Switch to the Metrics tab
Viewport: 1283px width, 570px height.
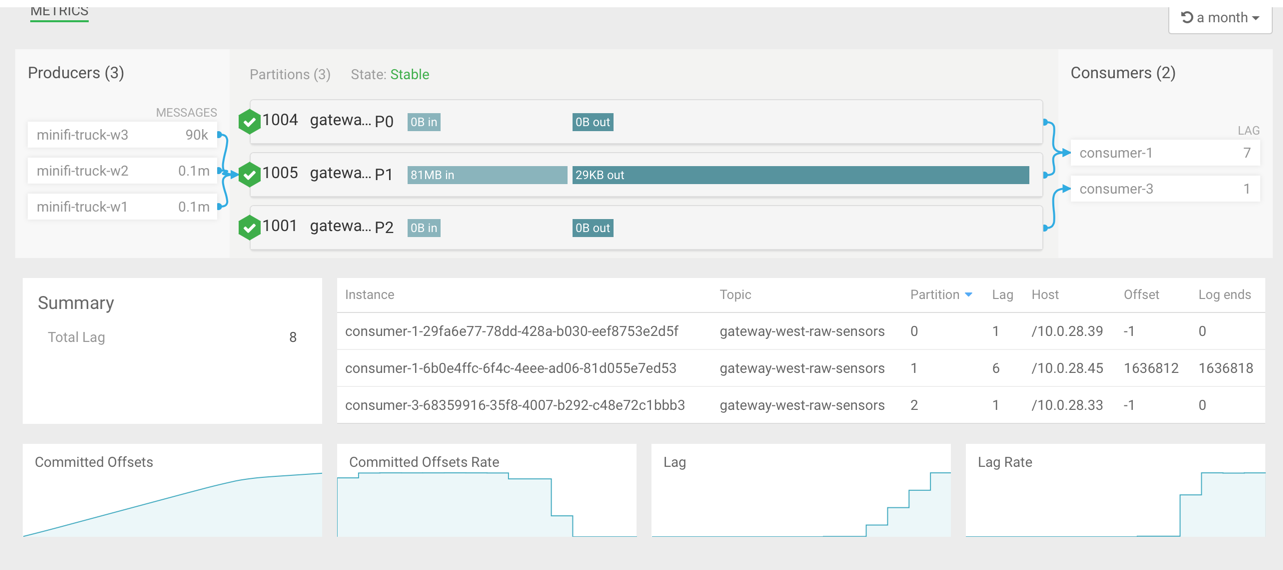pos(59,11)
